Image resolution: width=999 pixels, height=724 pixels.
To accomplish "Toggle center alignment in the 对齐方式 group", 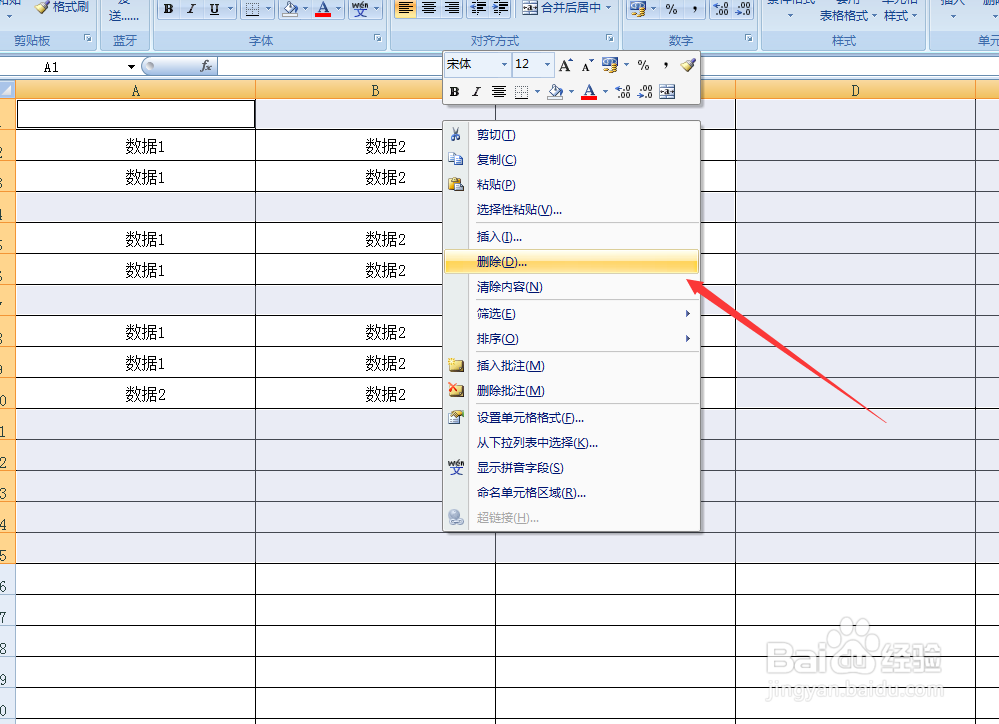I will [427, 9].
